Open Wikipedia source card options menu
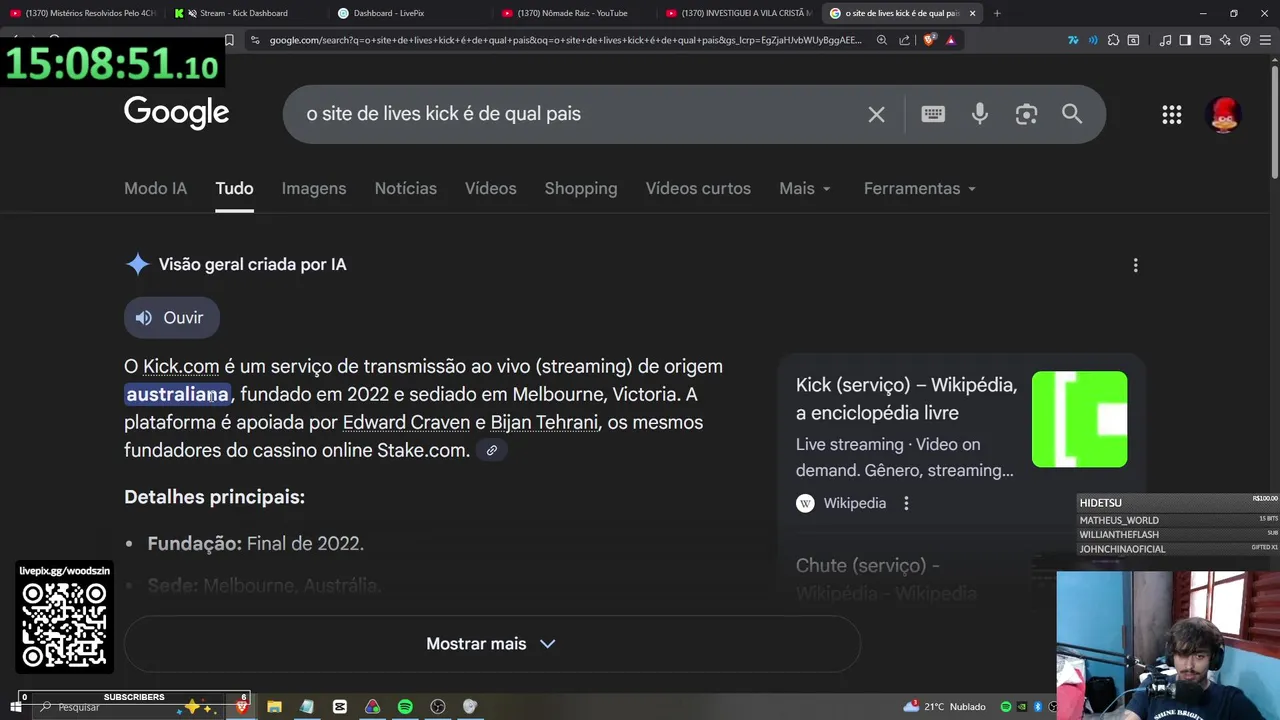 click(x=906, y=503)
